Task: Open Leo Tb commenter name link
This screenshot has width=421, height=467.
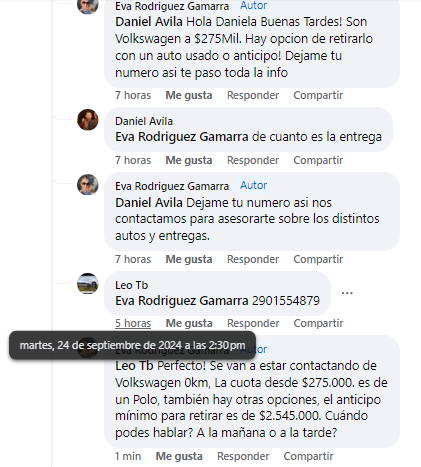Action: click(x=131, y=285)
